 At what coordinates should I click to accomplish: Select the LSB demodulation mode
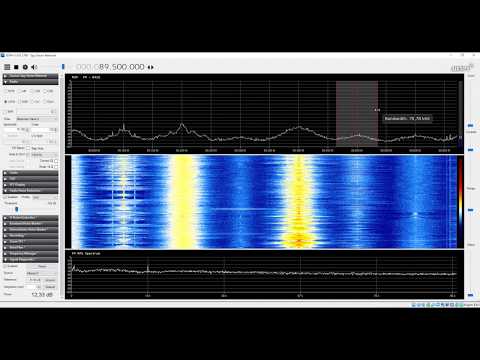(x=36, y=91)
